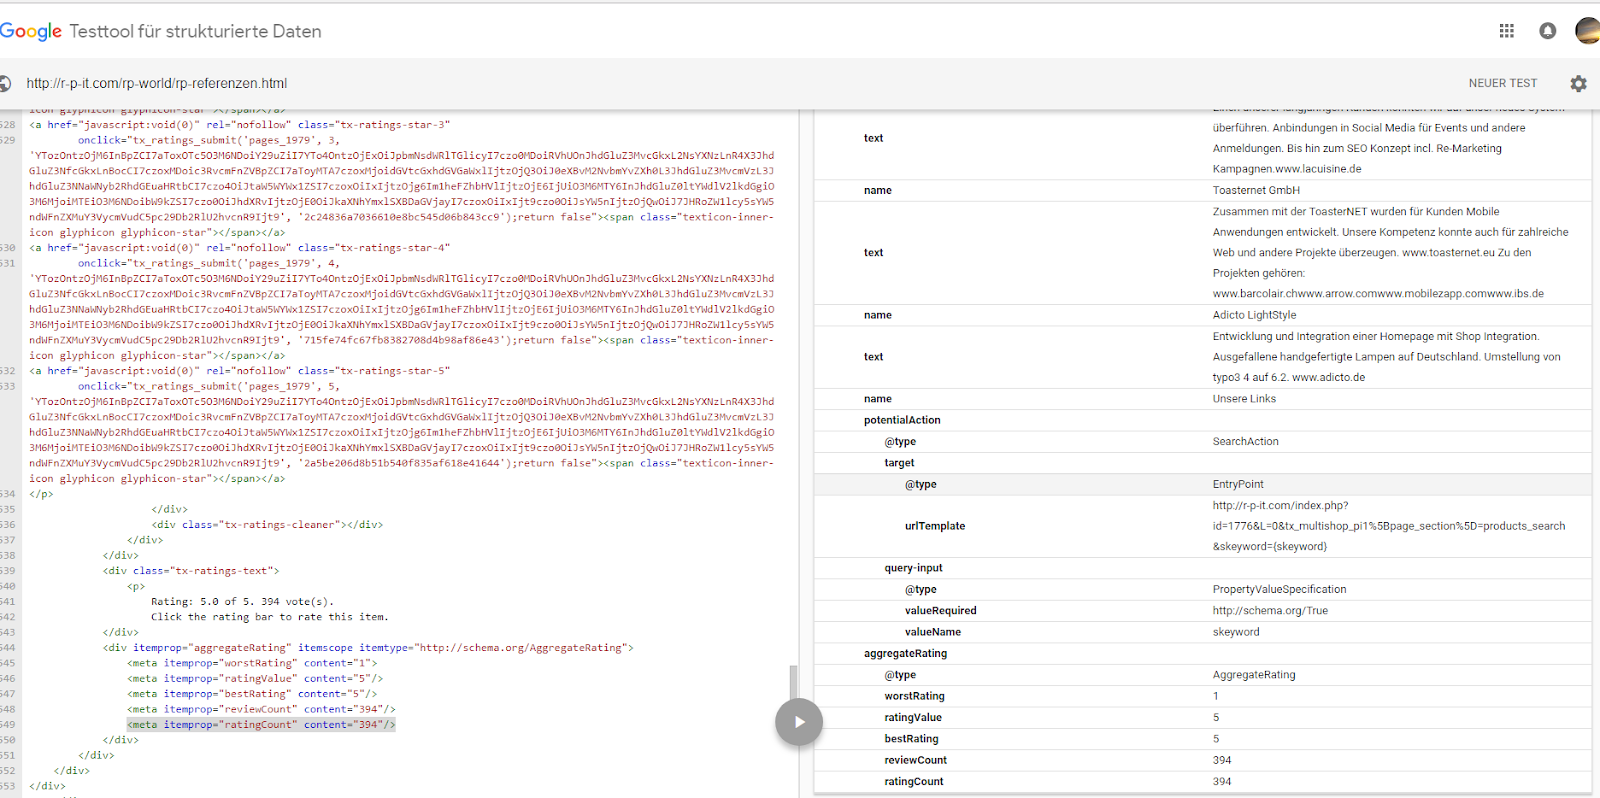Click the code line with itemtype schema.org/AggregateRating
This screenshot has height=798, width=1600.
coord(368,648)
